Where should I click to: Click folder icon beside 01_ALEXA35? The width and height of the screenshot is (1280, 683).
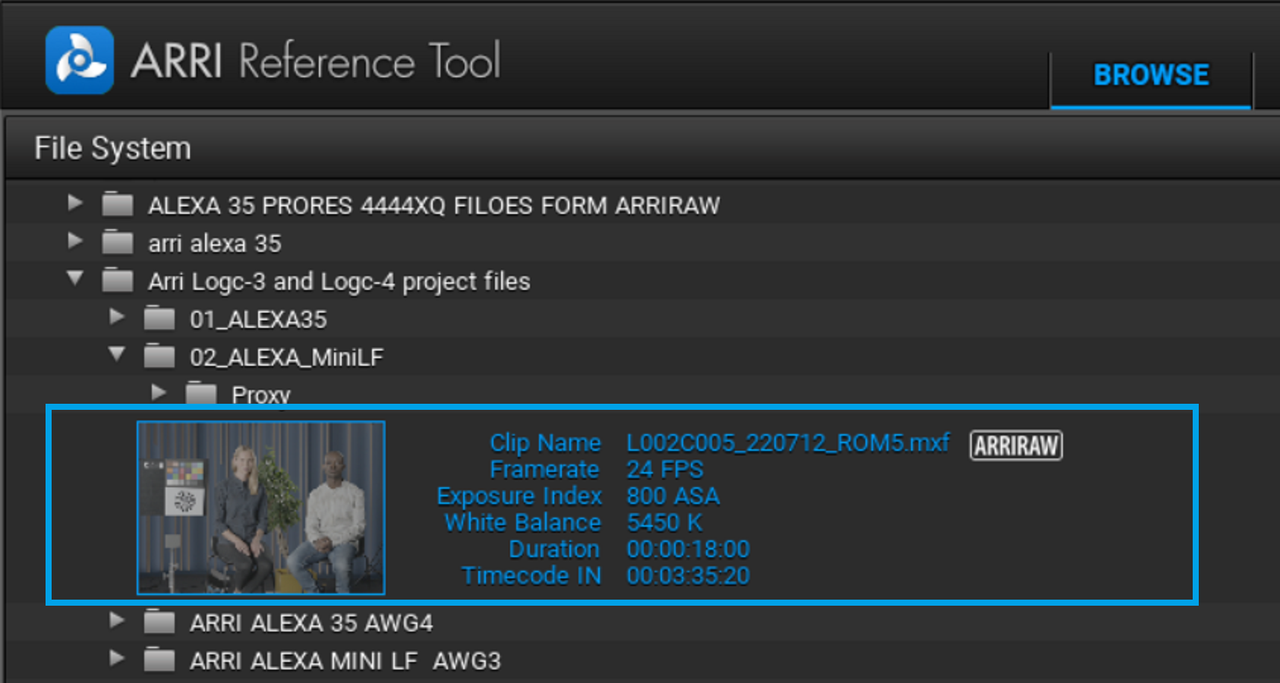click(160, 319)
